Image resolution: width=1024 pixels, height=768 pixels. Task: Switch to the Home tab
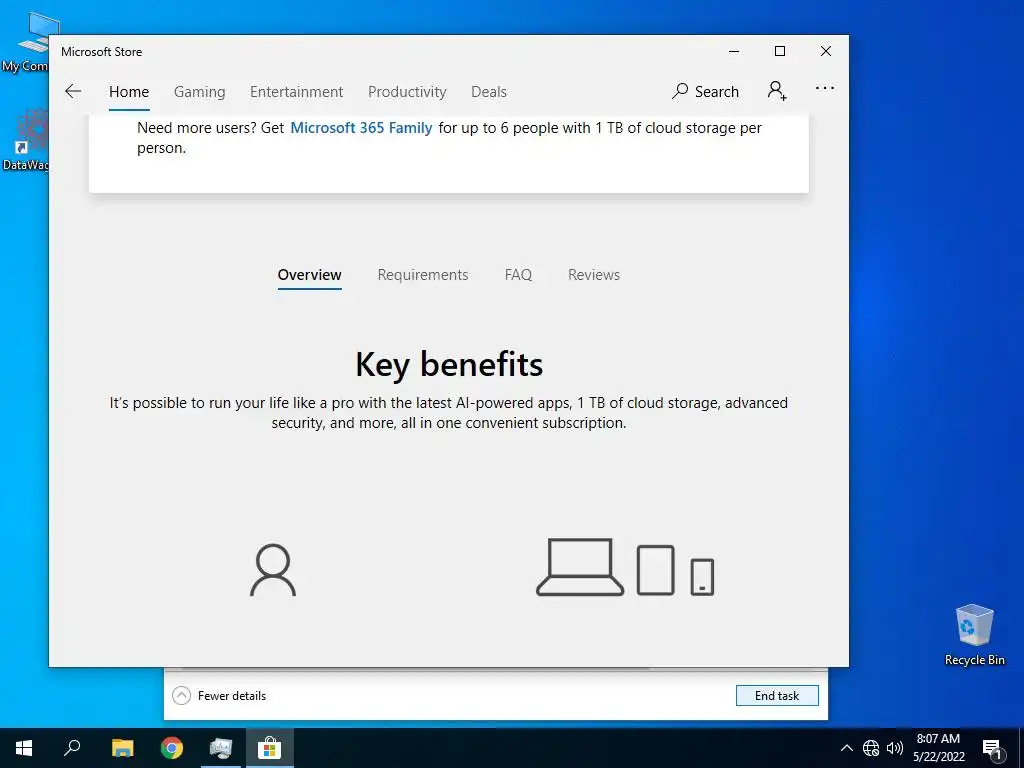pyautogui.click(x=129, y=92)
